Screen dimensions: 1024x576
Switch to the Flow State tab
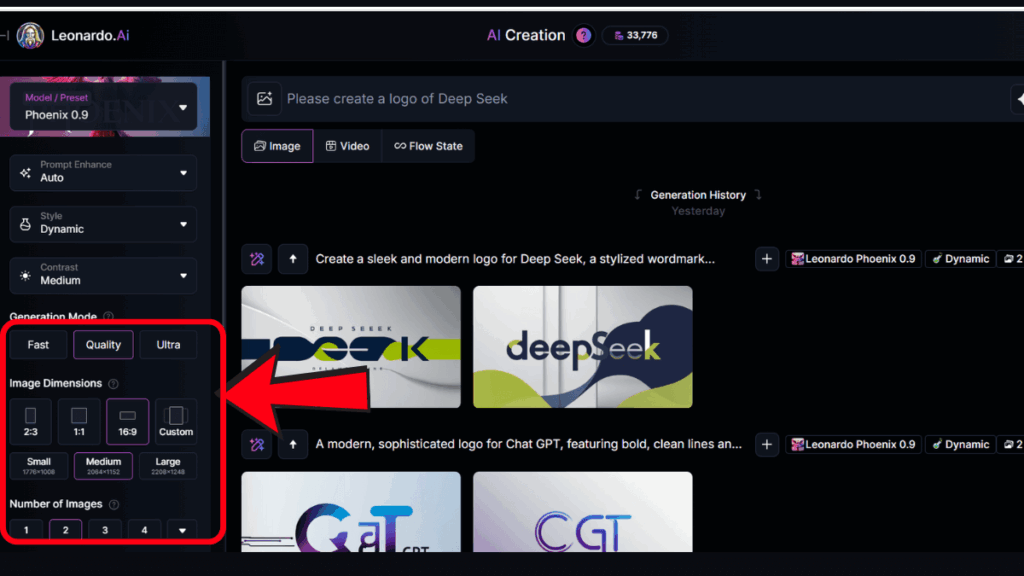pyautogui.click(x=428, y=146)
